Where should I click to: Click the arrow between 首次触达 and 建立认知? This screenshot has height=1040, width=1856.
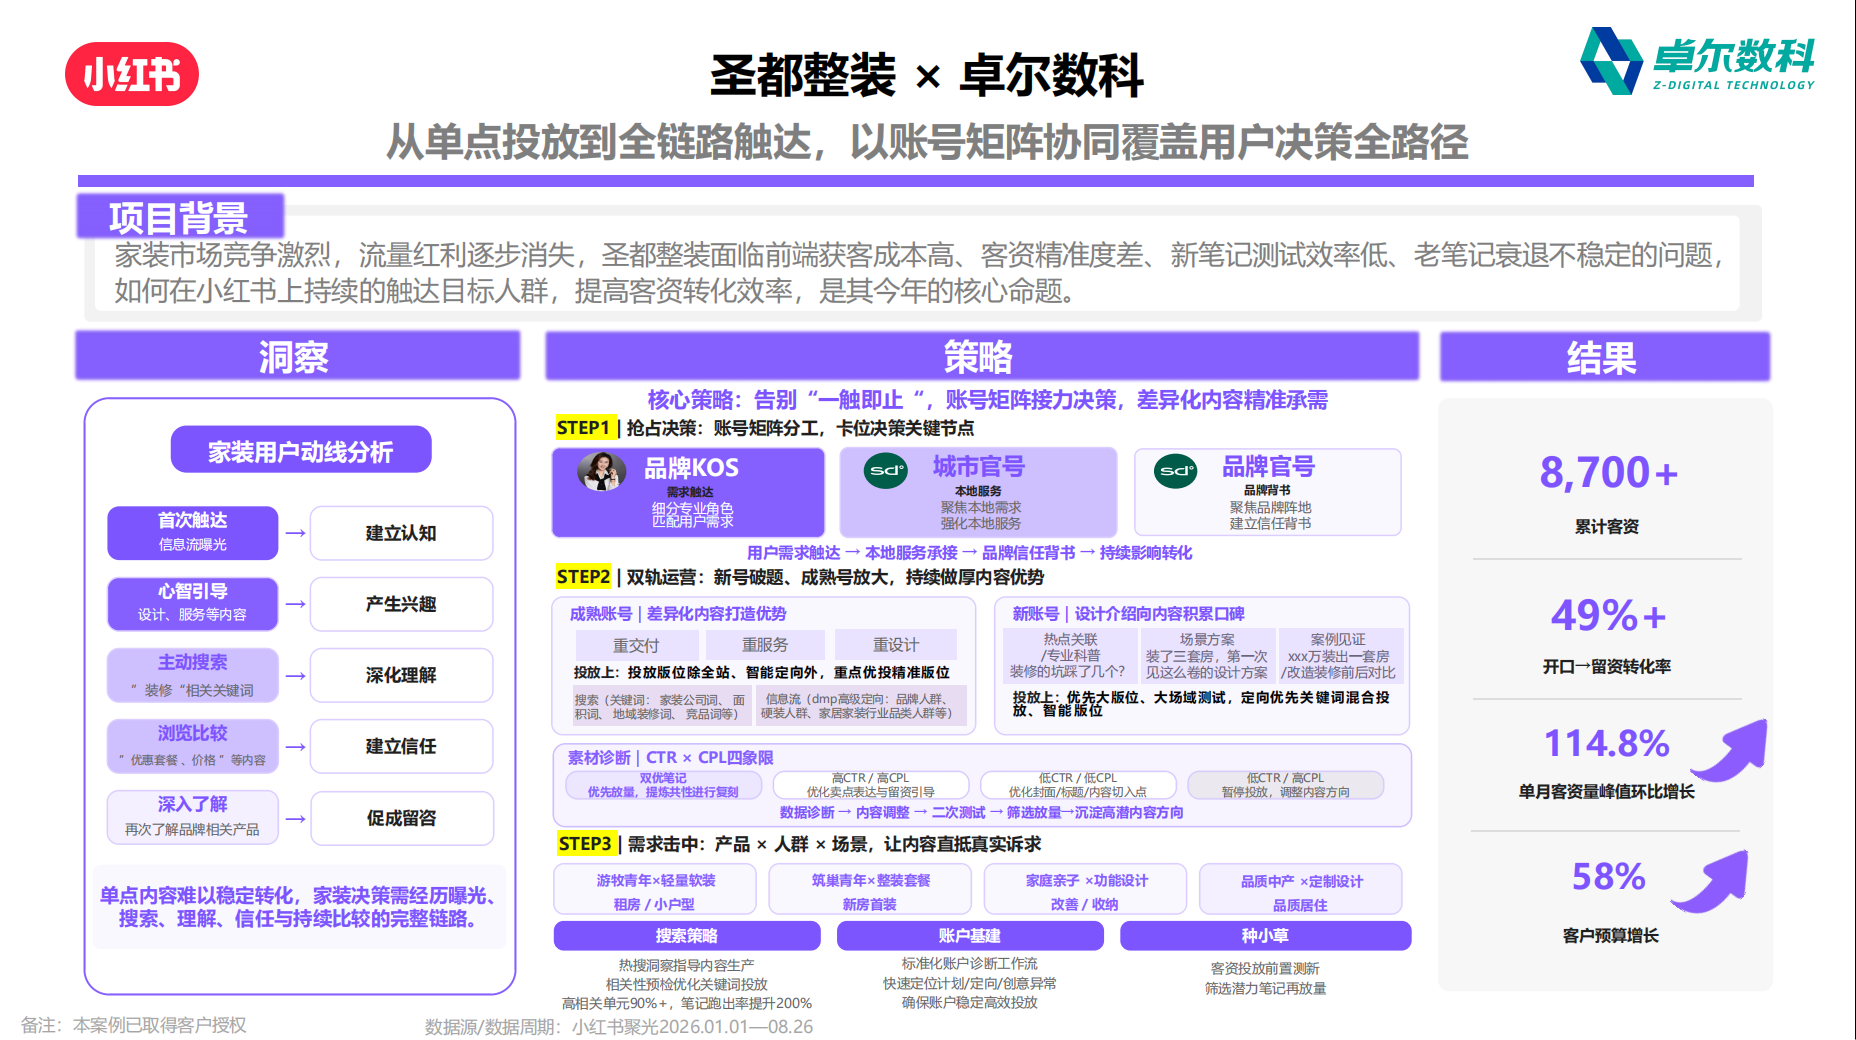pyautogui.click(x=295, y=533)
